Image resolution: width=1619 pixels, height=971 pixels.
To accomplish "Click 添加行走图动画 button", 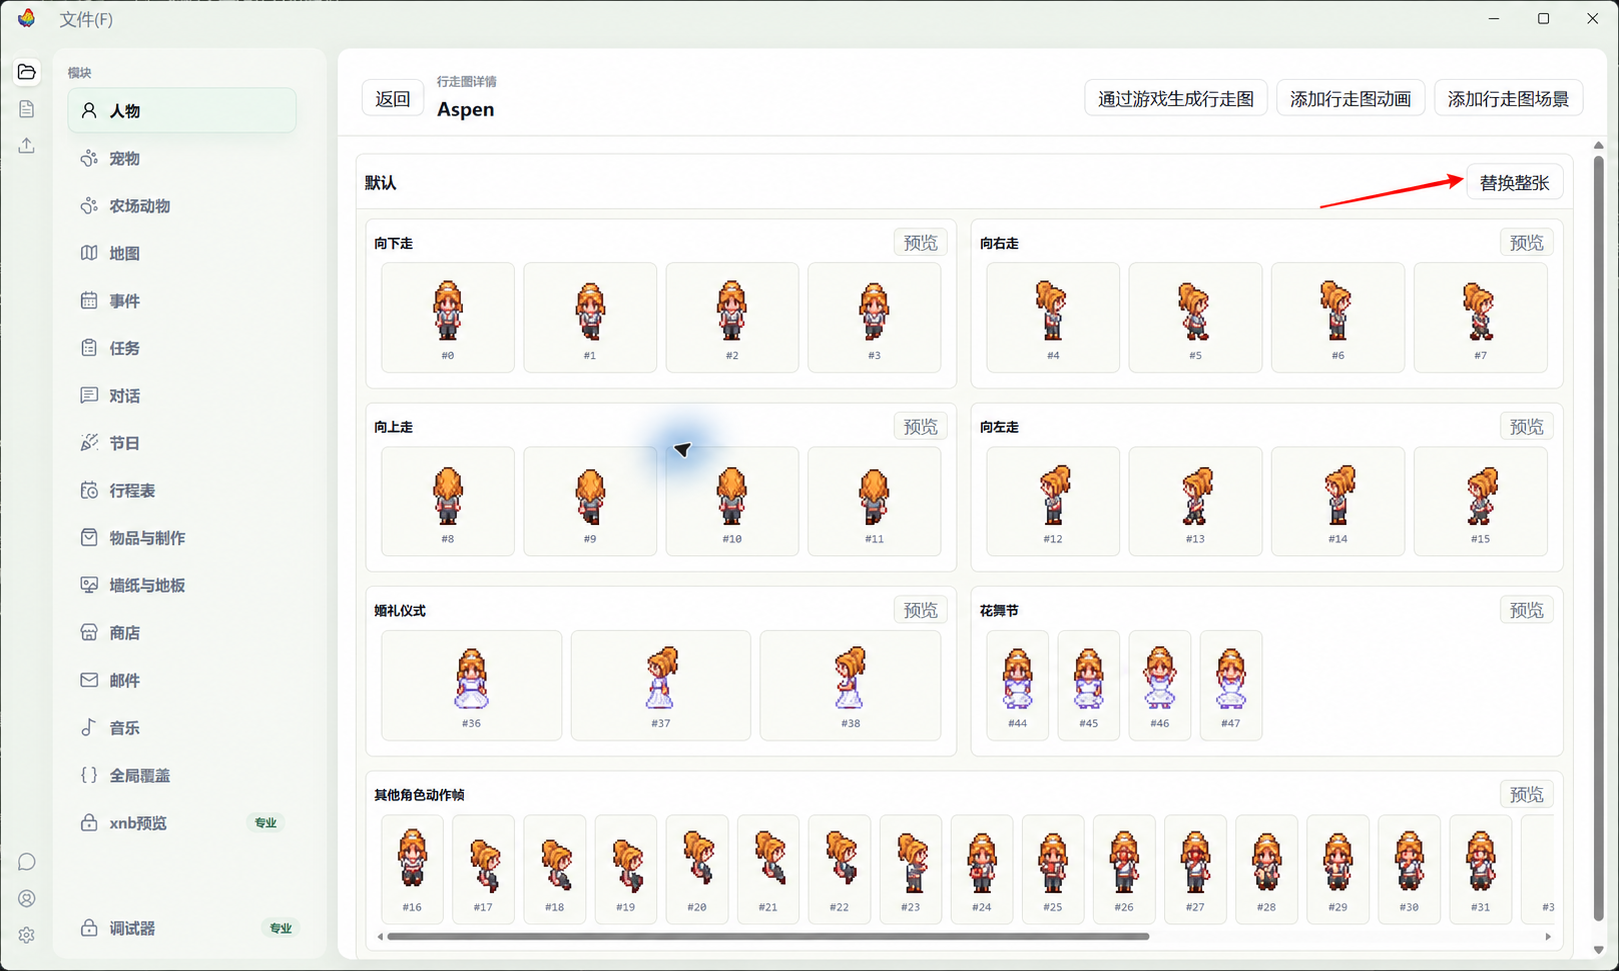I will [1350, 99].
